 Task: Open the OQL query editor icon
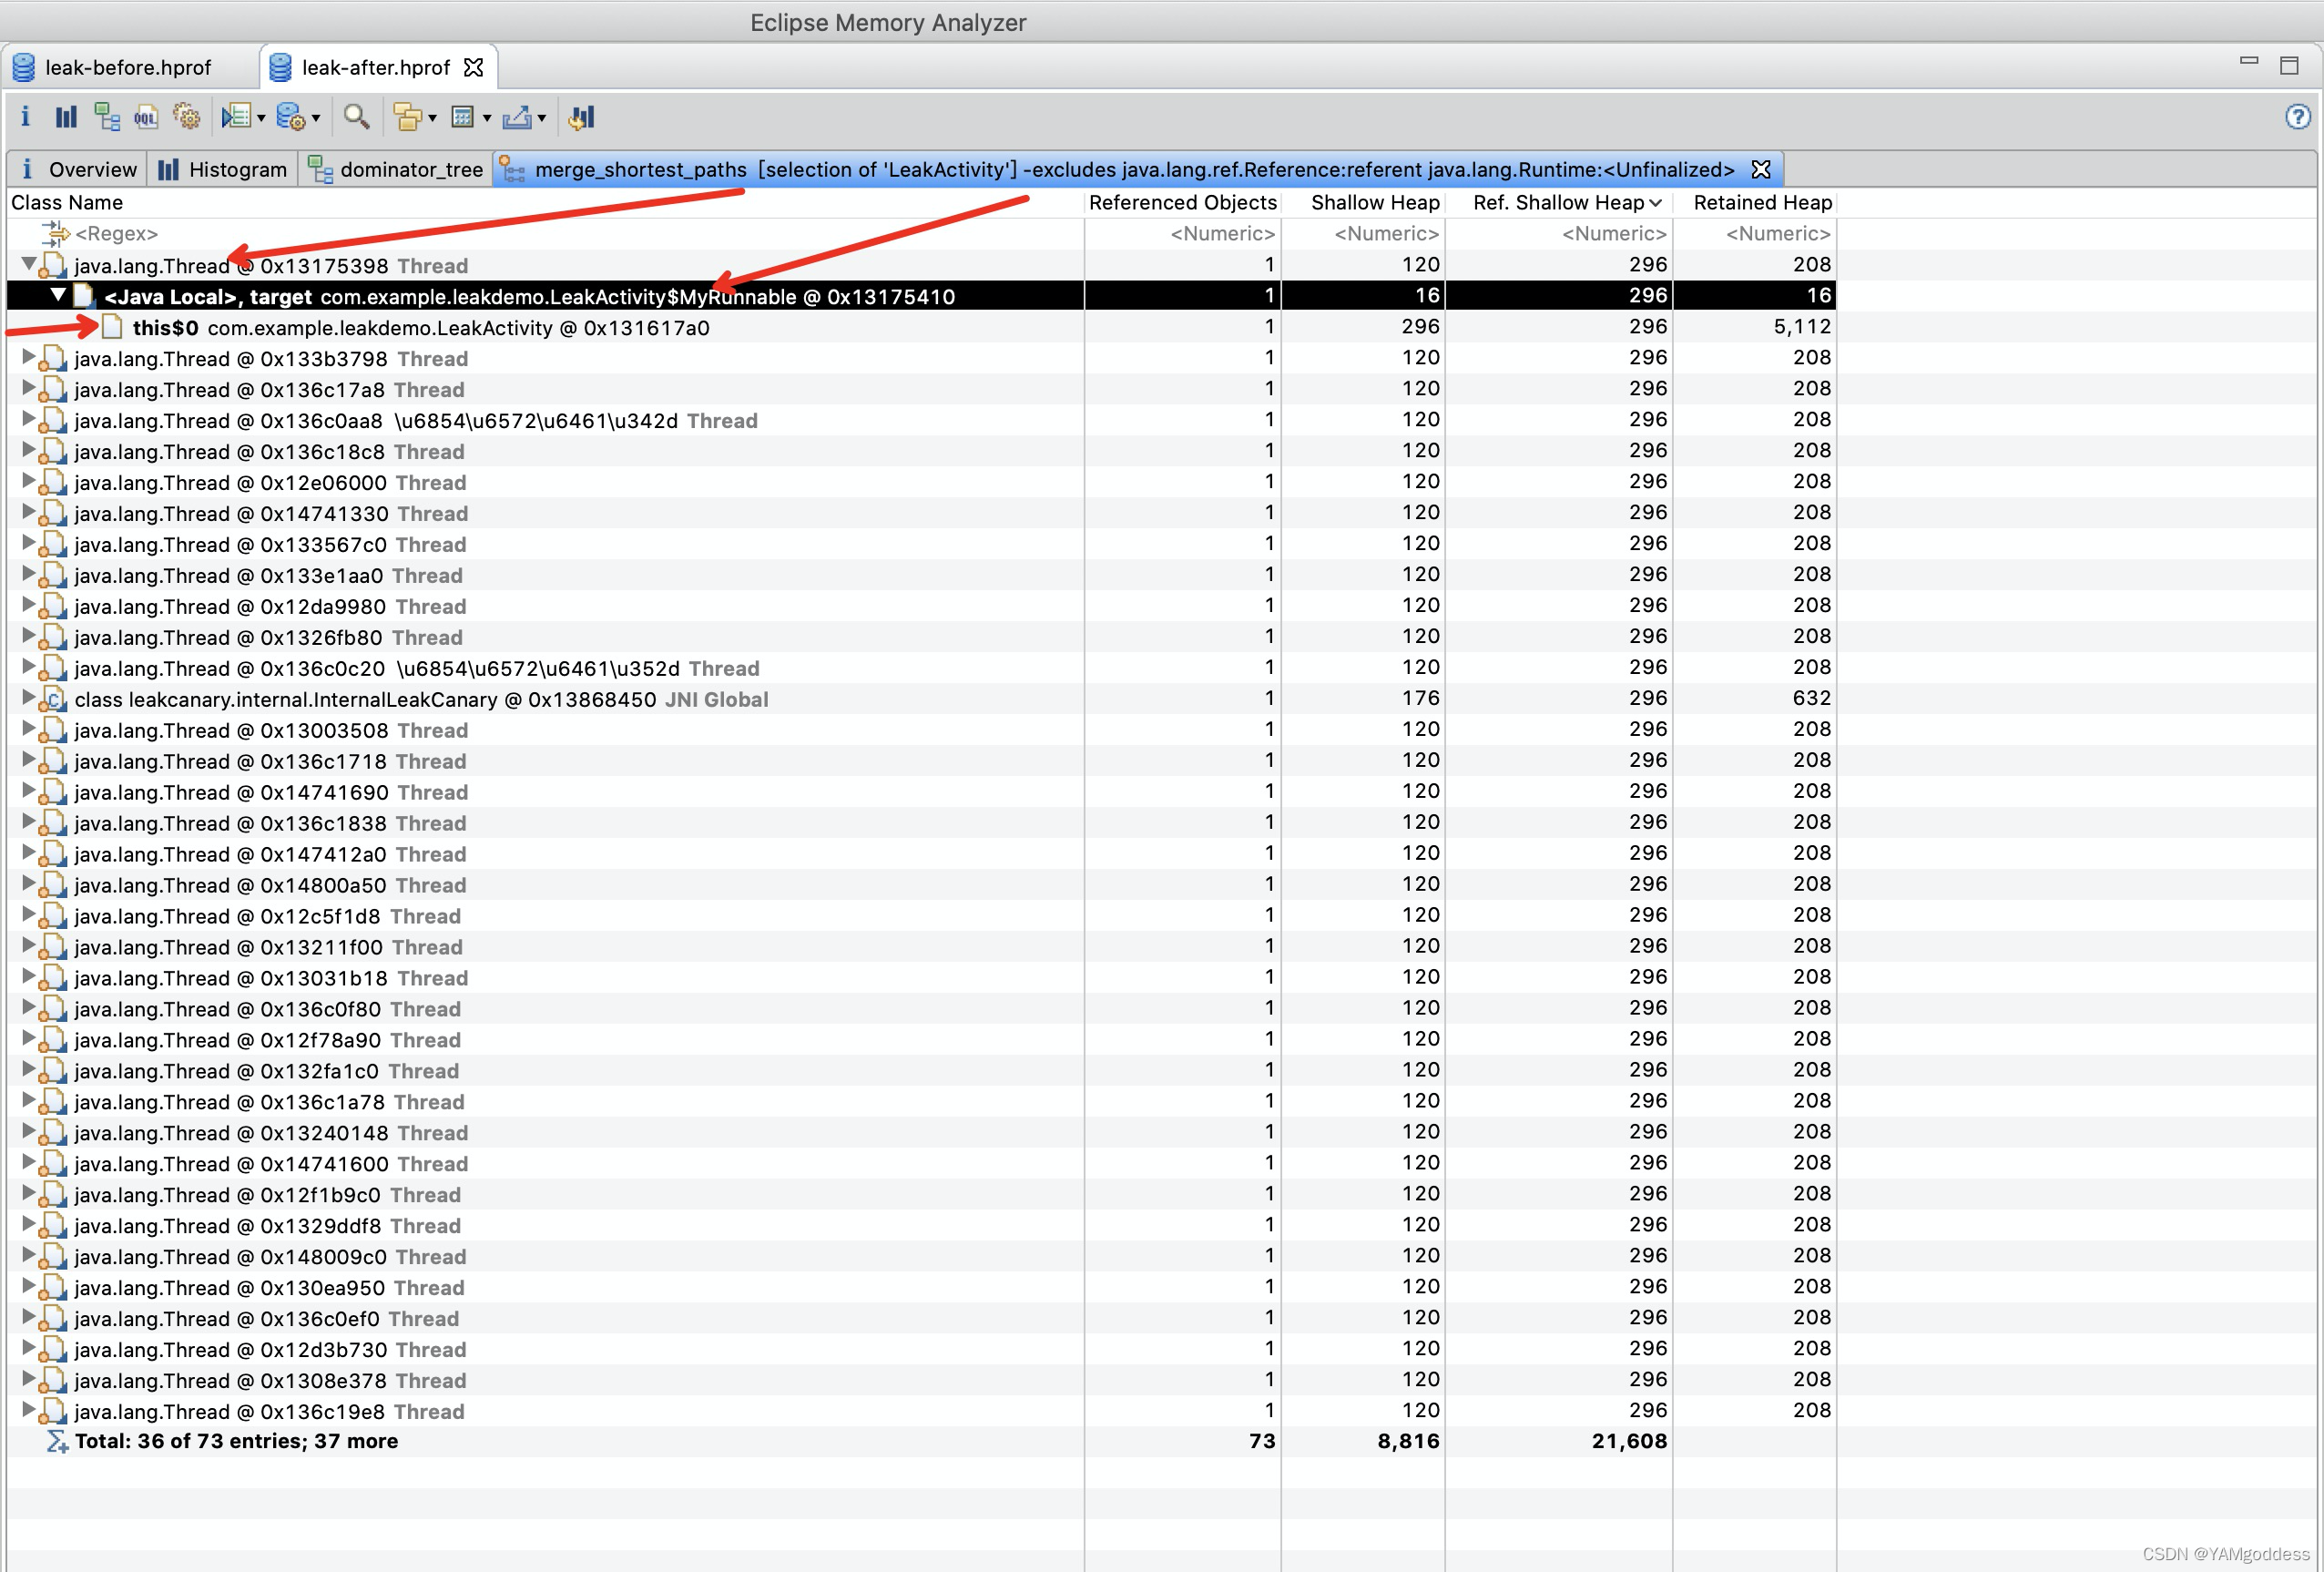(146, 117)
